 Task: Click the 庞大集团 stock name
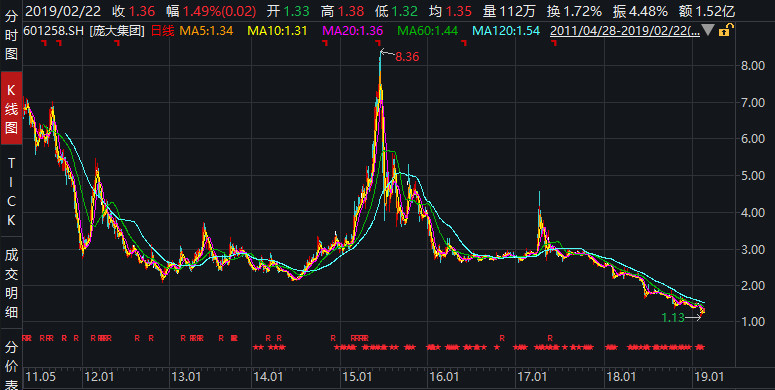click(x=117, y=31)
